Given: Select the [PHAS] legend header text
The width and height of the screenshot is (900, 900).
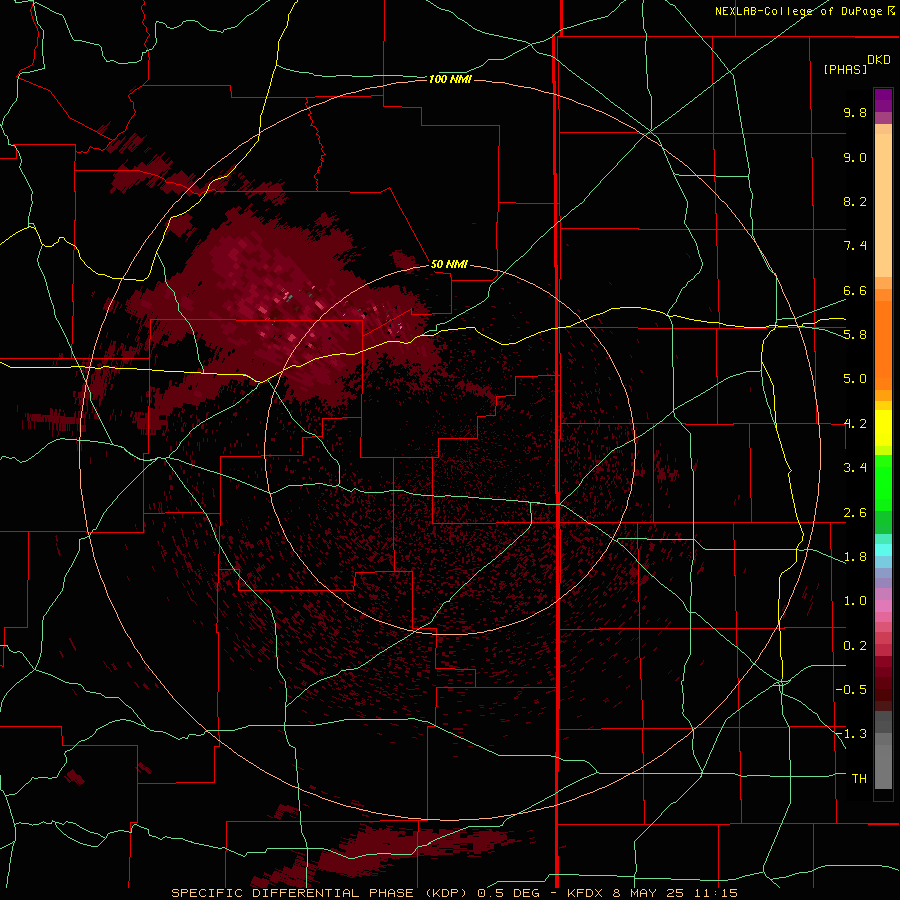Looking at the screenshot, I should (845, 69).
